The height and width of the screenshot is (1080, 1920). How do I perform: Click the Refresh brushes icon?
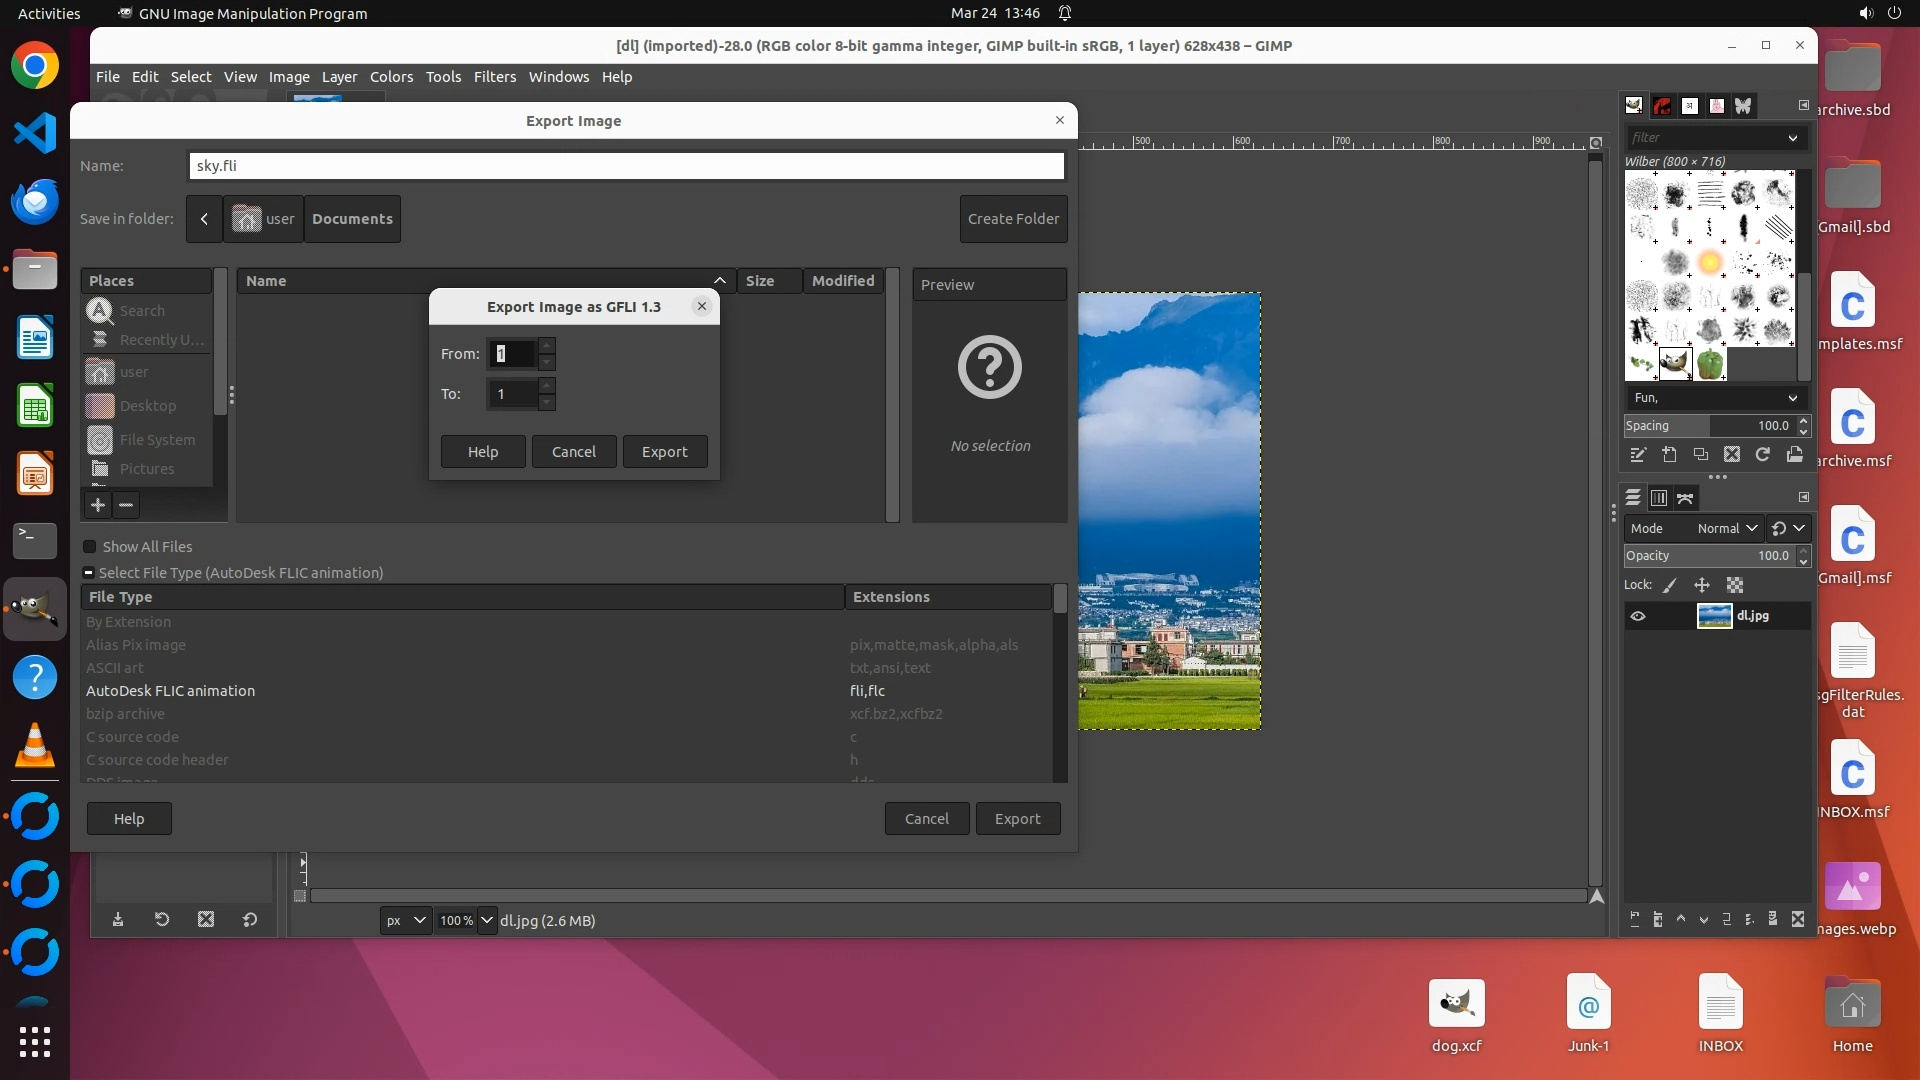(x=1763, y=455)
